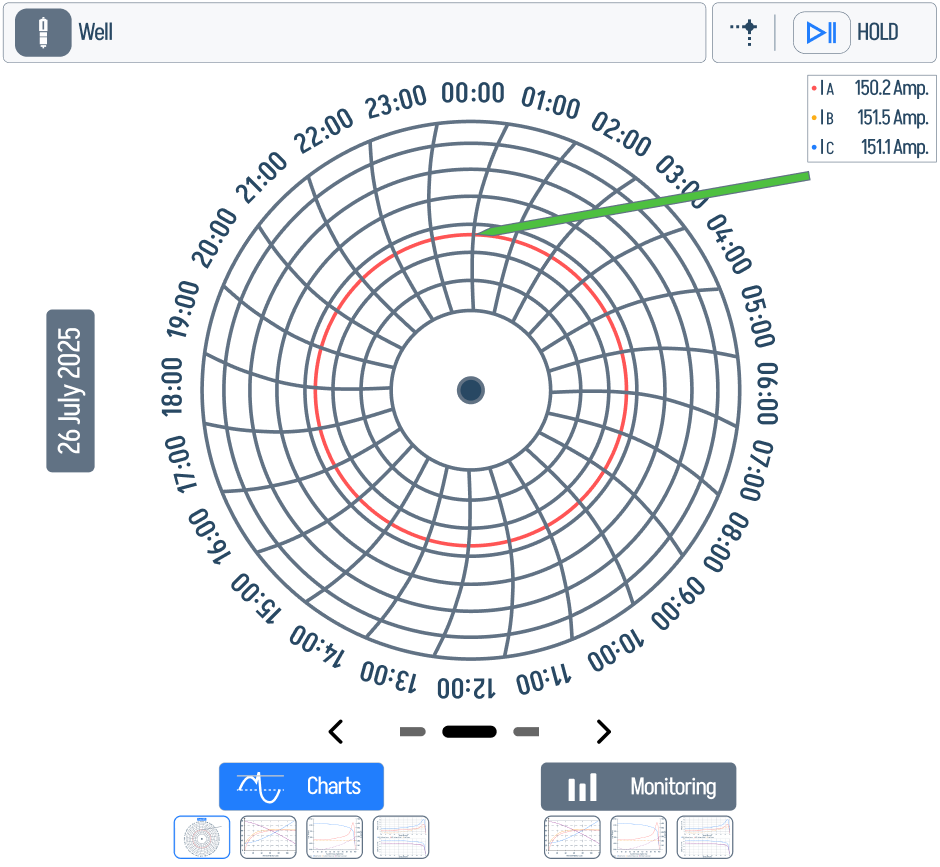This screenshot has width=940, height=867.
Task: Click the center dot of the polar chart
Action: [471, 390]
